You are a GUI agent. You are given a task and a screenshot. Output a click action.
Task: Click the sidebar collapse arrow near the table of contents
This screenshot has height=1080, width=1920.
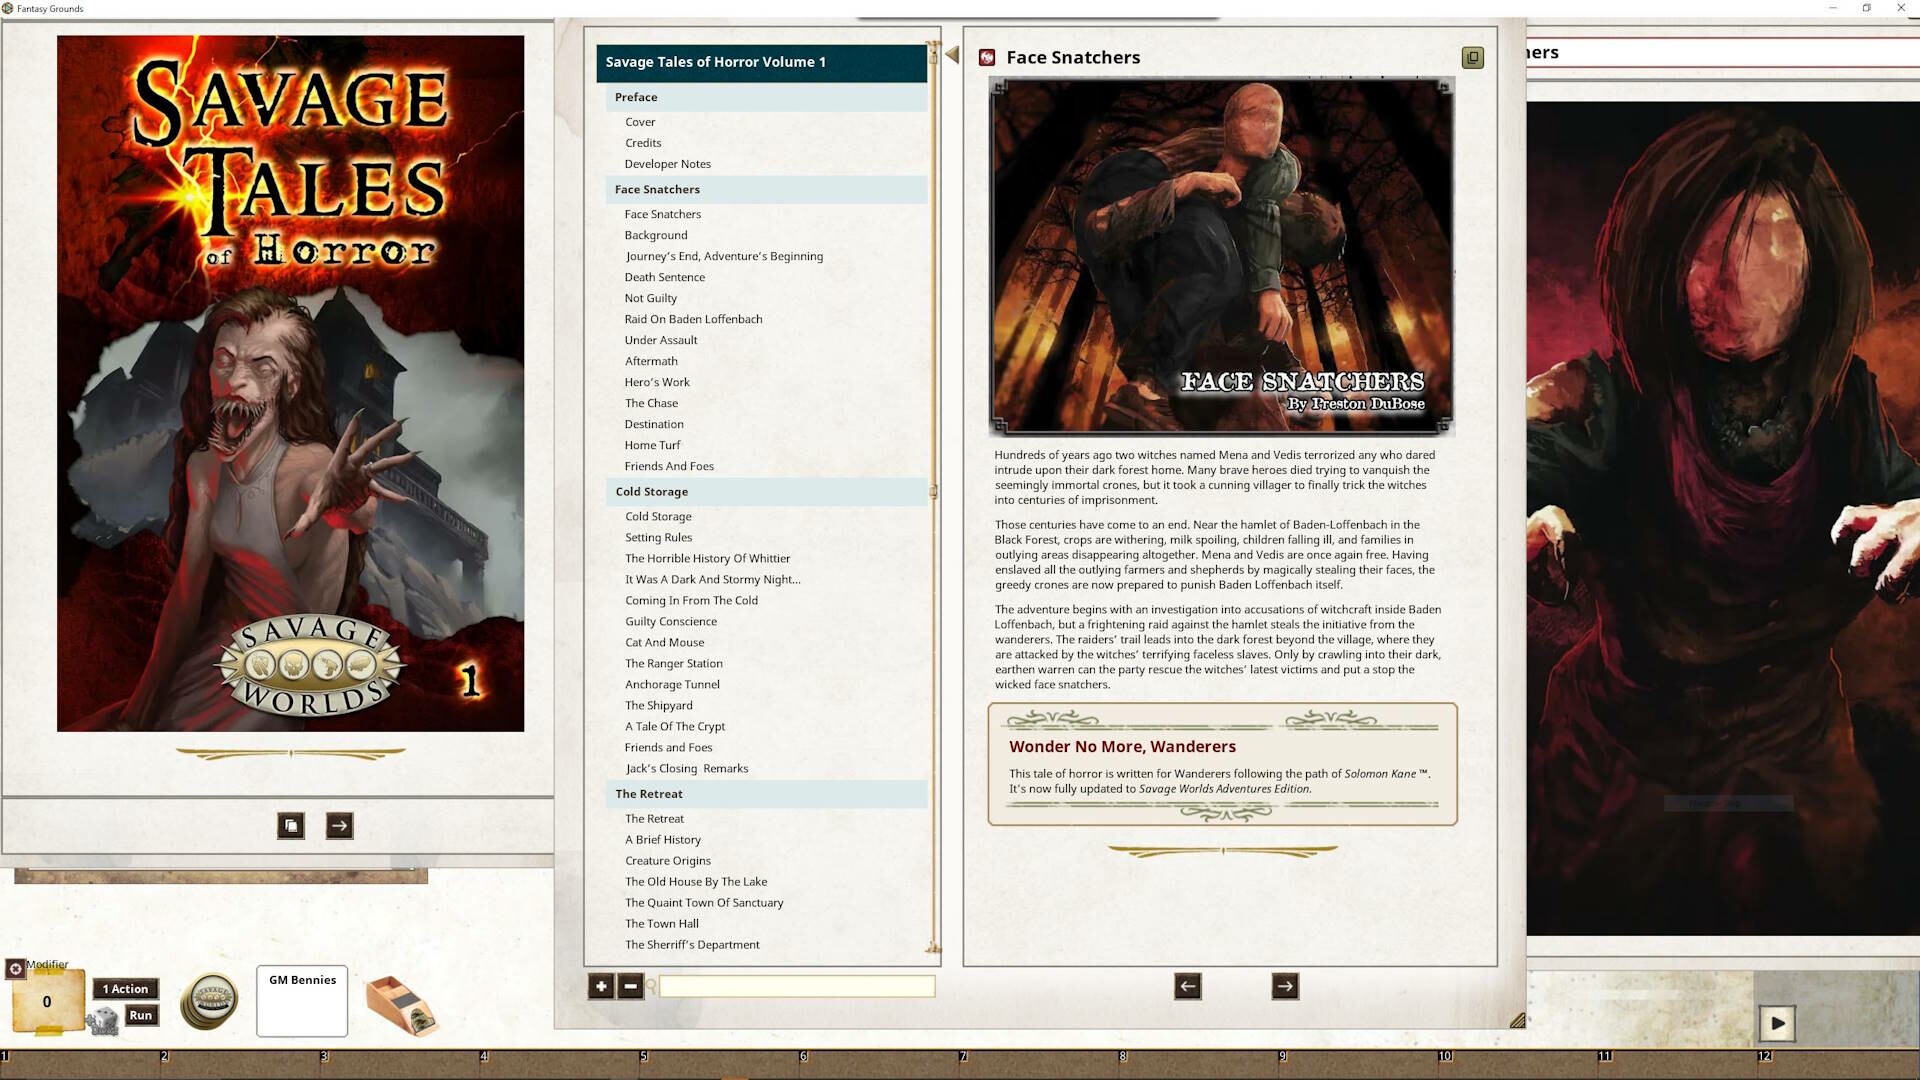coord(950,55)
